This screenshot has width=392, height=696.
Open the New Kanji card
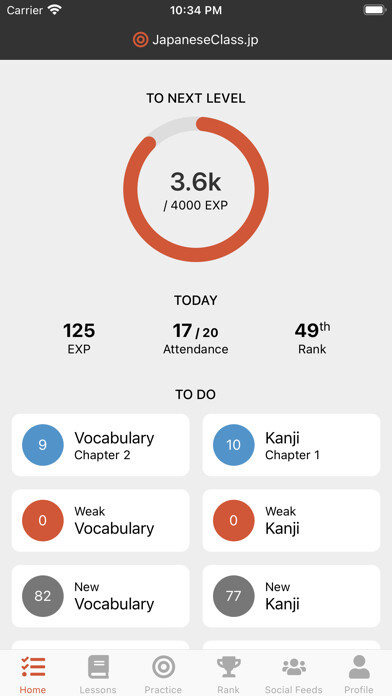click(x=291, y=596)
